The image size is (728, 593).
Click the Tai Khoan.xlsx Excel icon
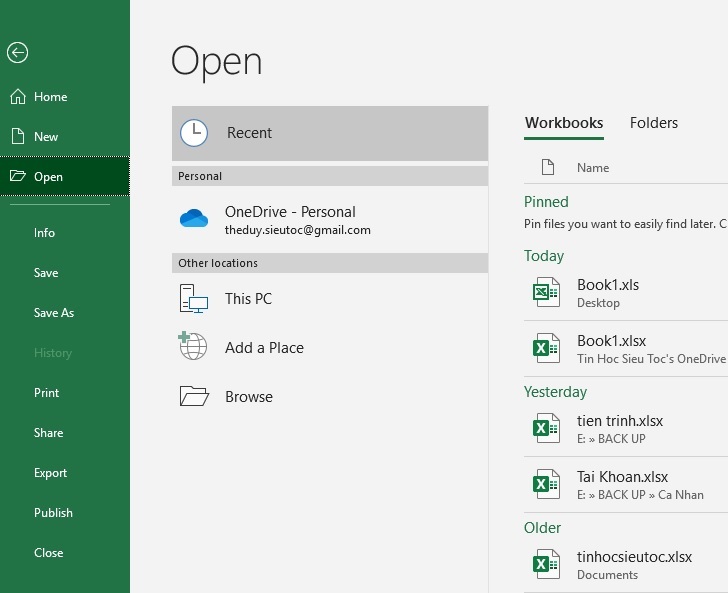pos(546,484)
